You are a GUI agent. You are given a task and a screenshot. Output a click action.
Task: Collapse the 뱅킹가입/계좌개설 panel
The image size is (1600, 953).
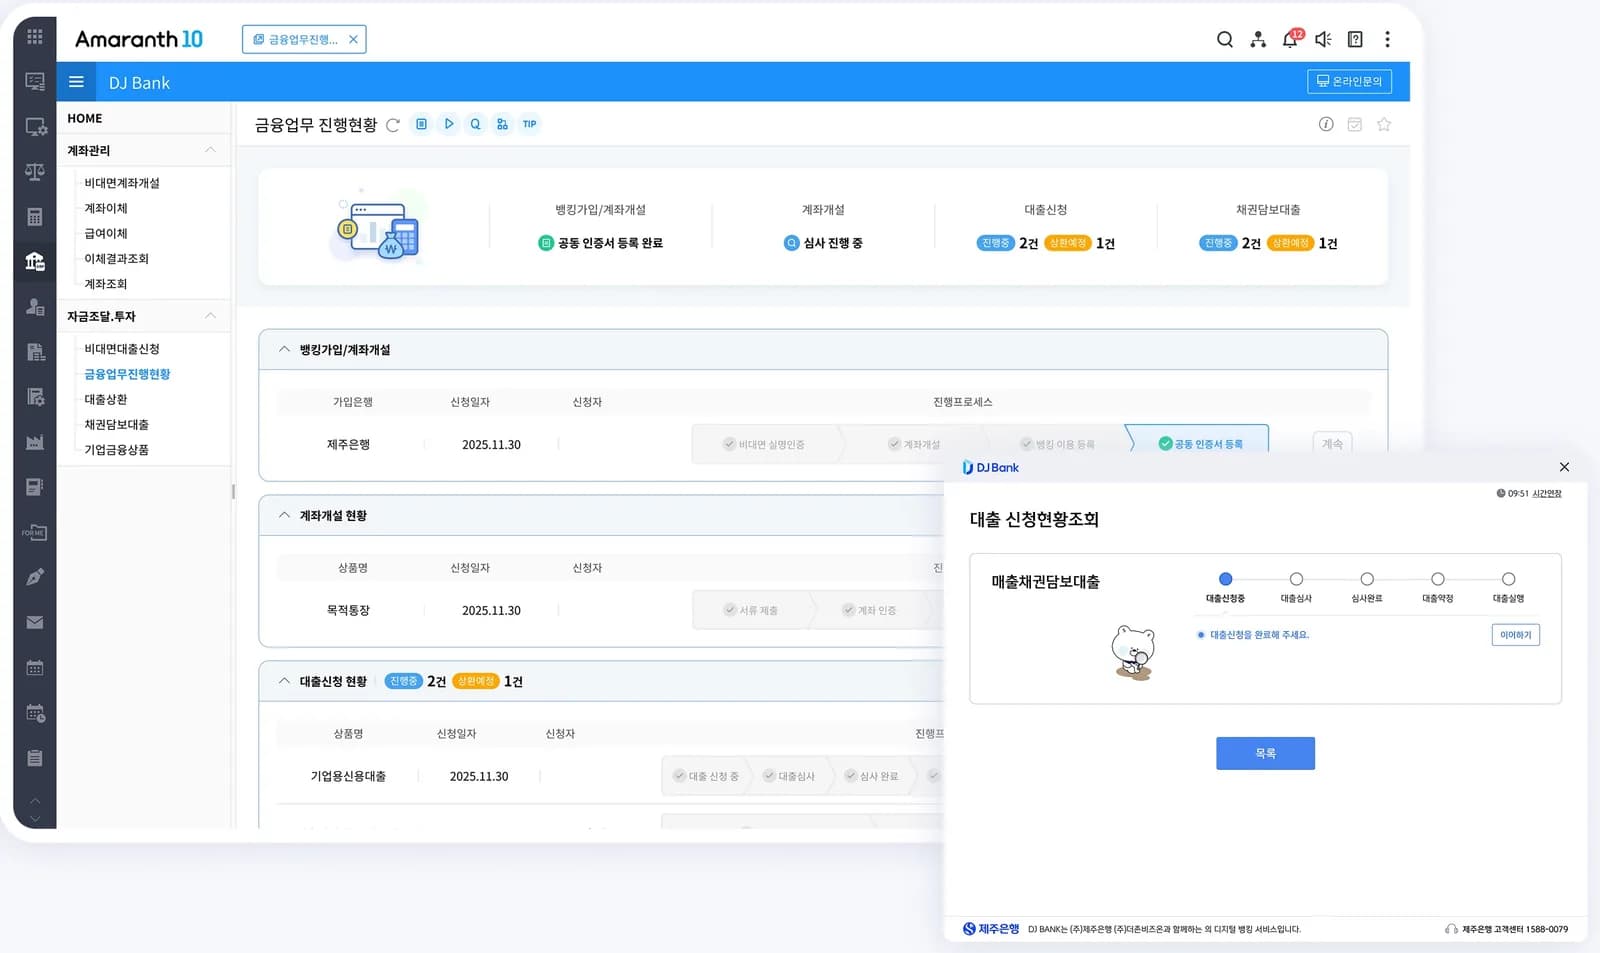(284, 349)
